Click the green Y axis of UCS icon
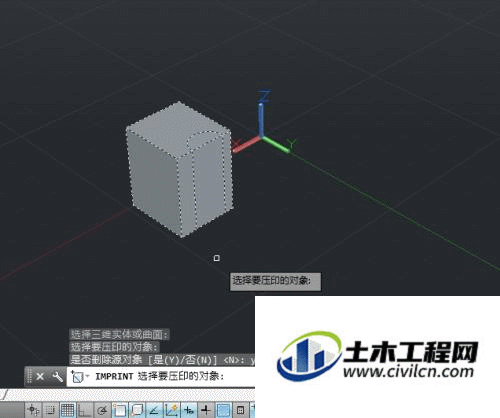This screenshot has width=500, height=418. (x=277, y=145)
